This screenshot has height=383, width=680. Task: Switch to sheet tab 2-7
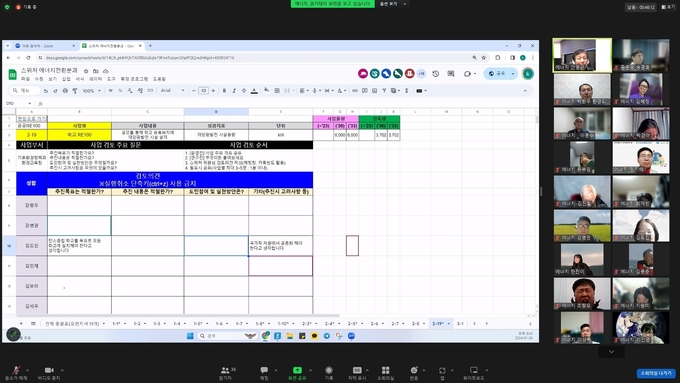tap(395, 324)
